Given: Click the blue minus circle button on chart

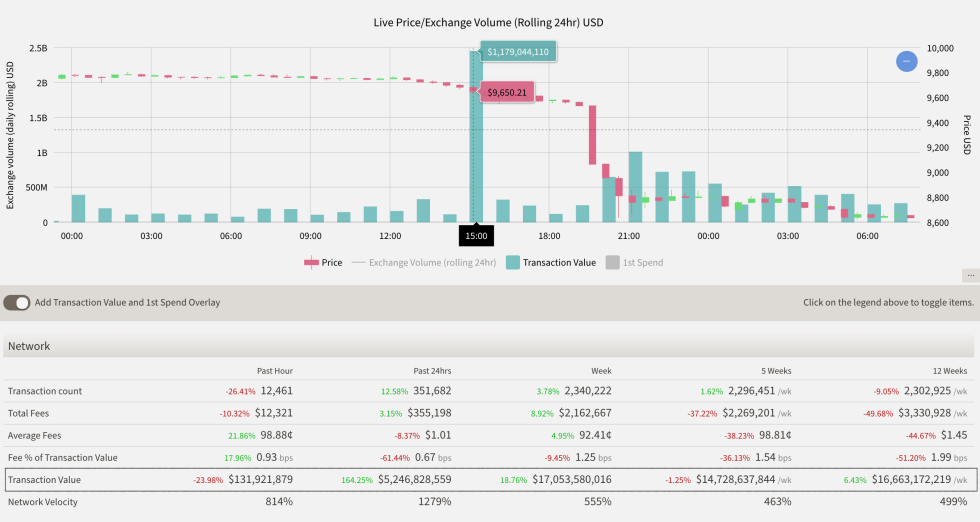Looking at the screenshot, I should (x=906, y=61).
